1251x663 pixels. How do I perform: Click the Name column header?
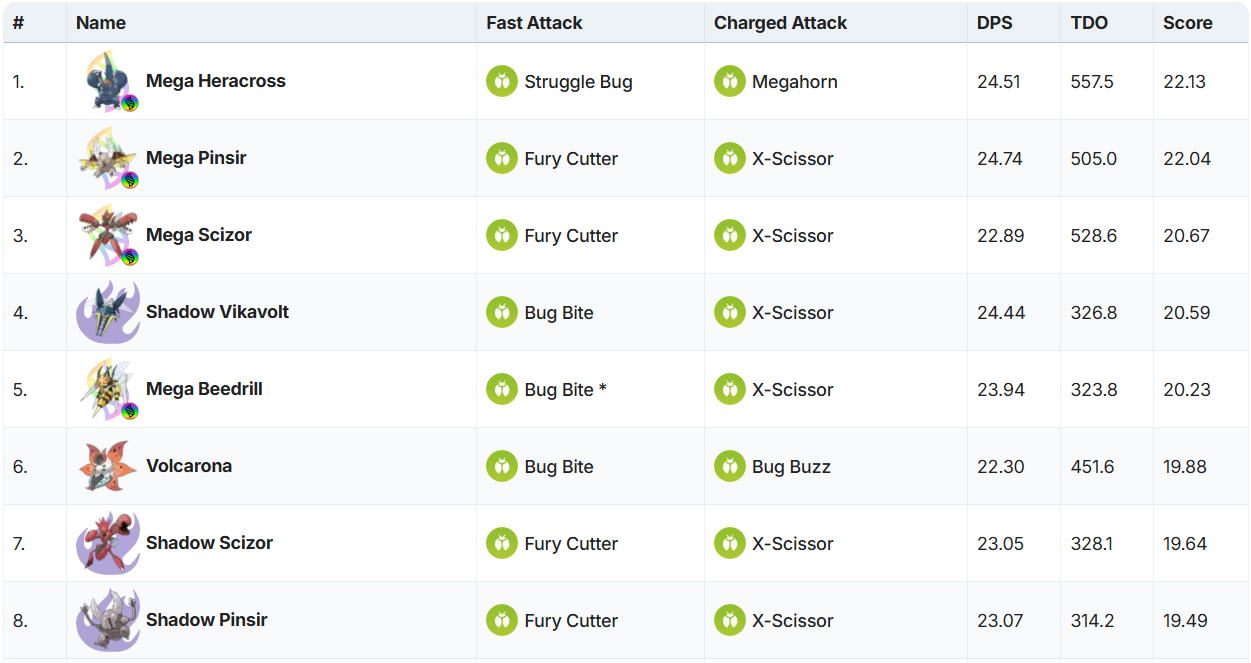pyautogui.click(x=101, y=23)
